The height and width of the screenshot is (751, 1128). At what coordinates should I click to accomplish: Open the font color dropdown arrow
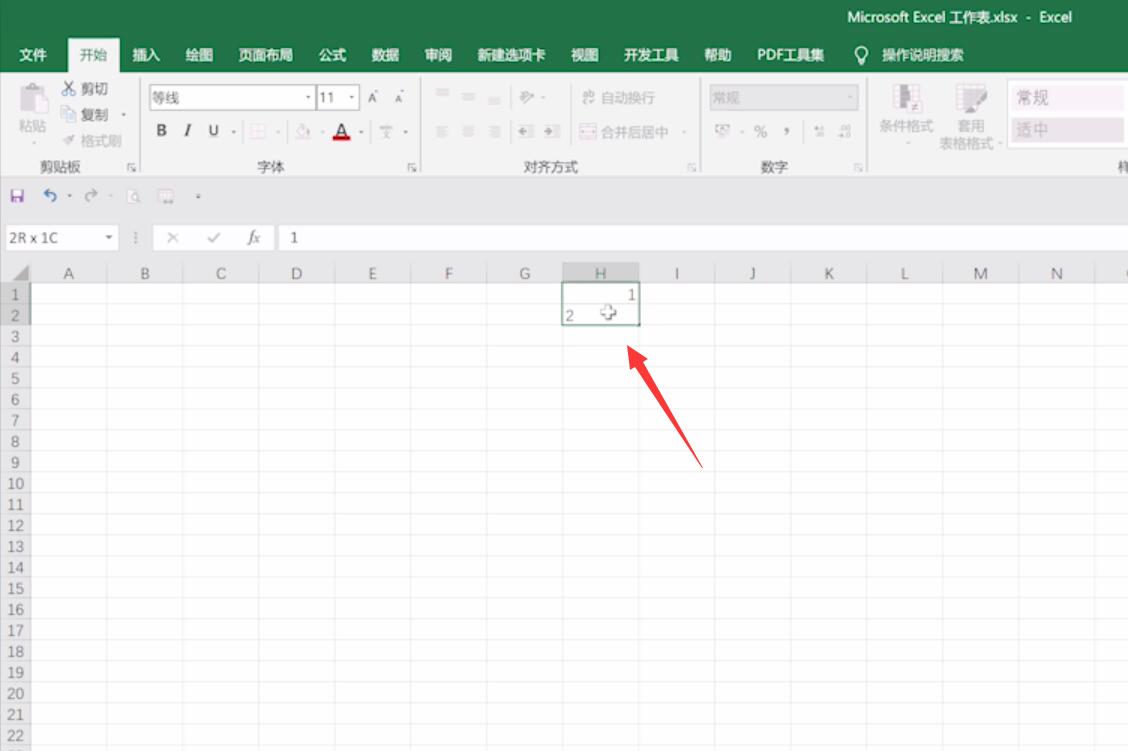point(361,132)
